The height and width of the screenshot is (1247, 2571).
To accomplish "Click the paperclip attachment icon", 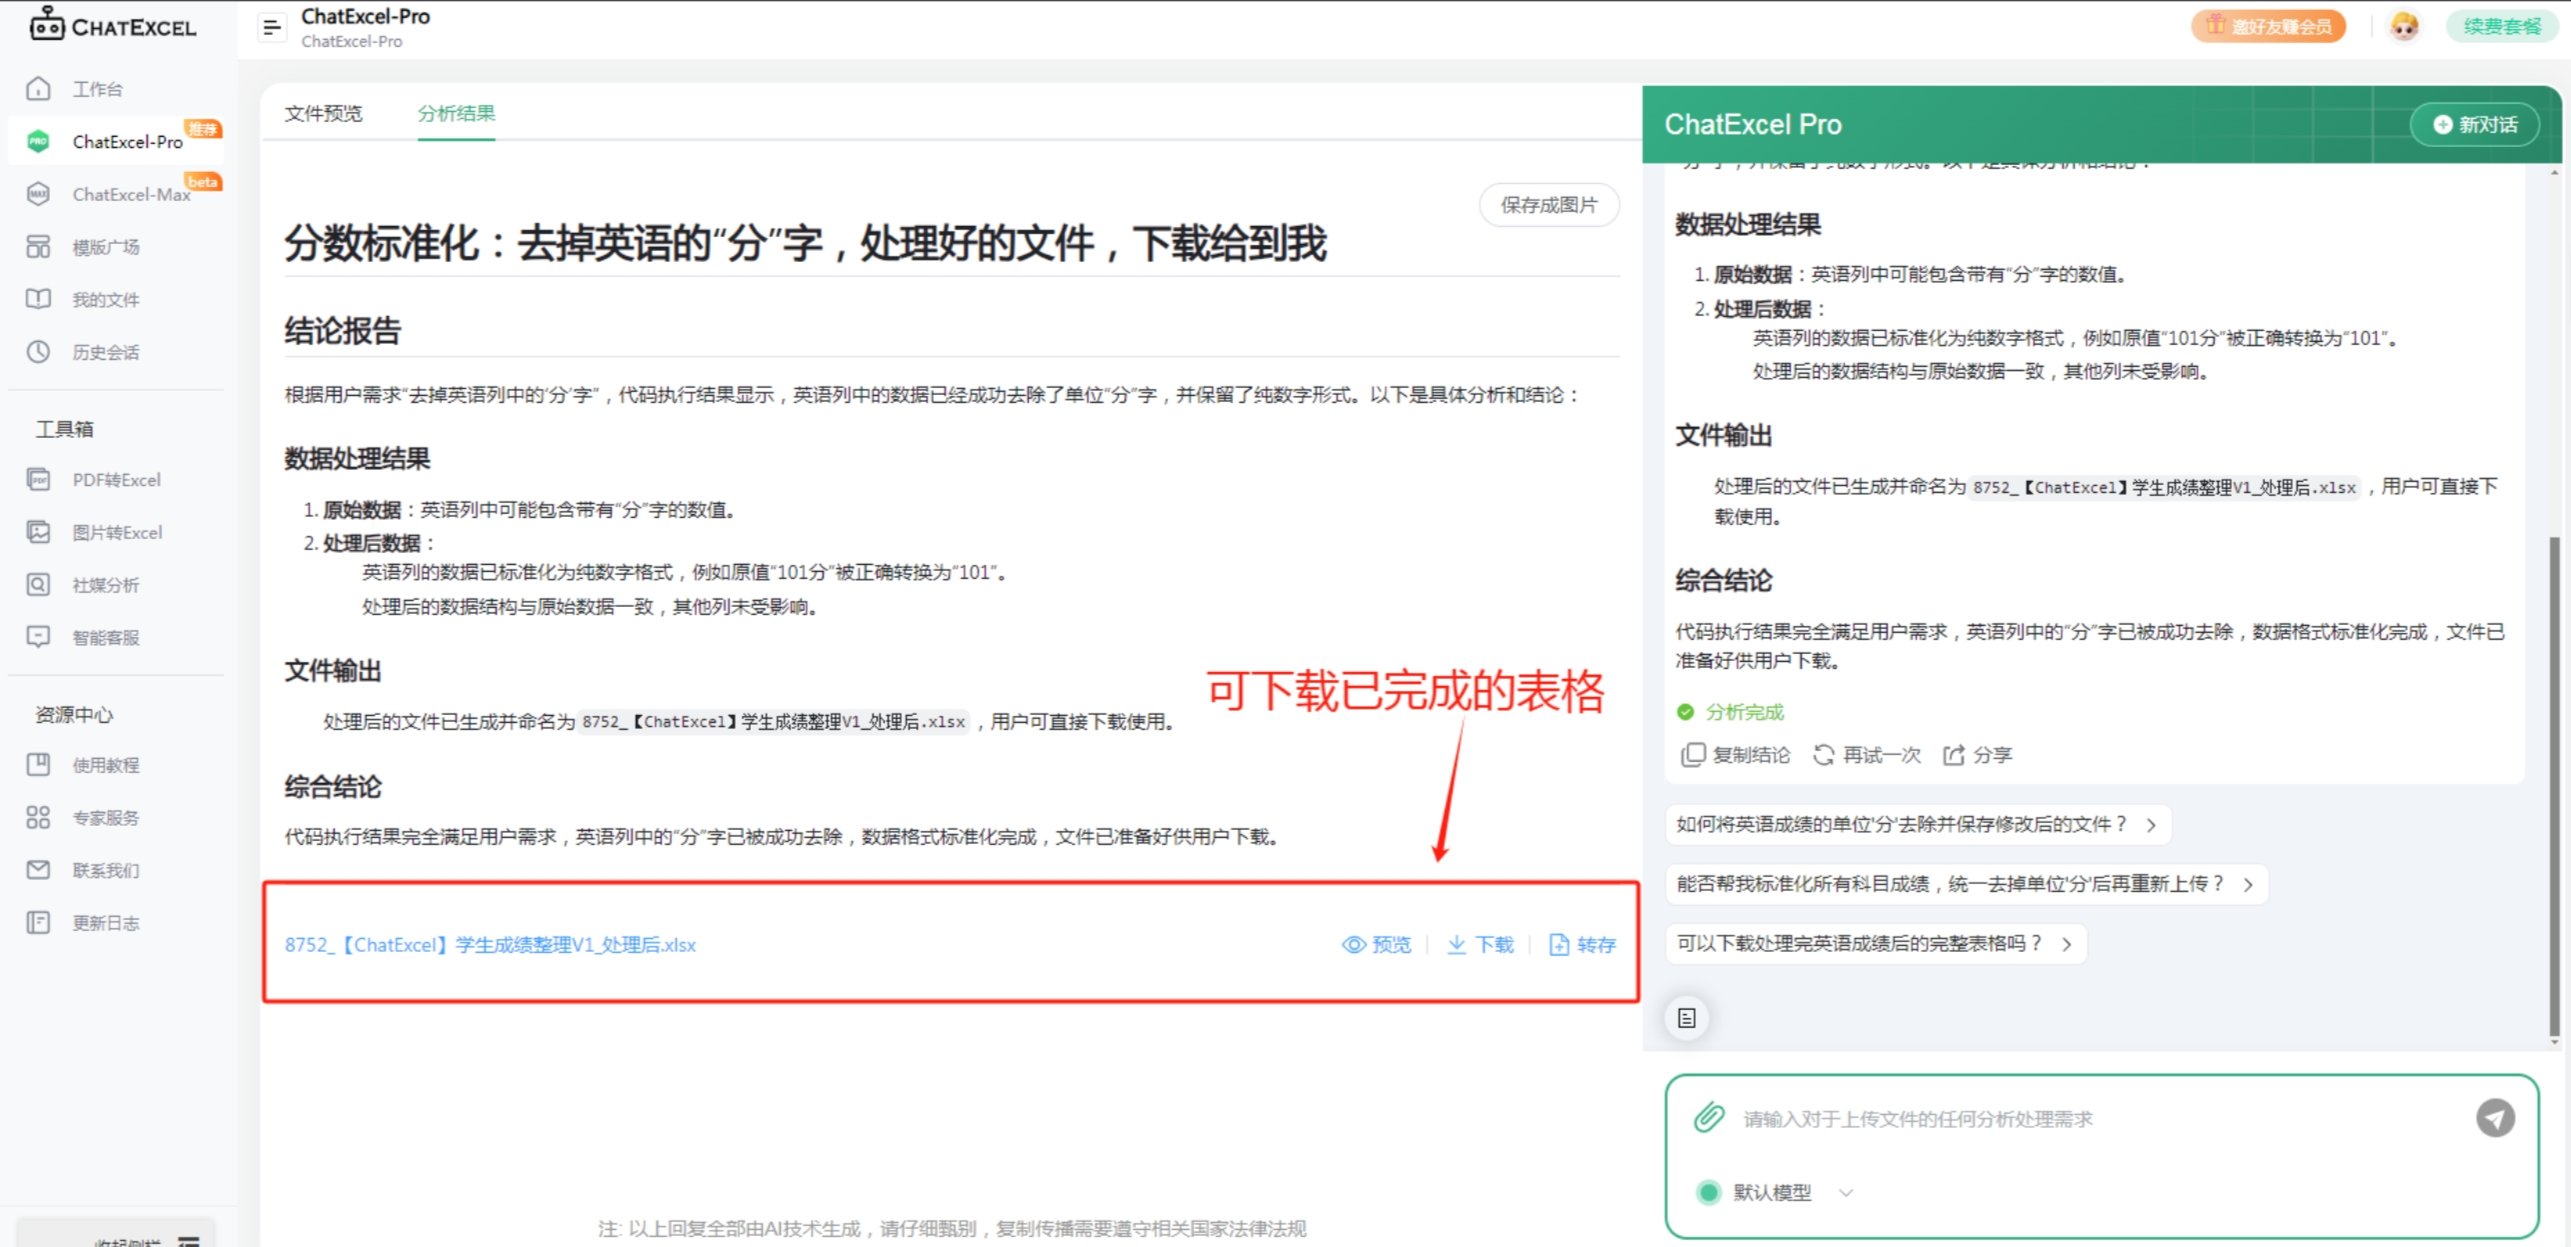I will click(x=1710, y=1118).
